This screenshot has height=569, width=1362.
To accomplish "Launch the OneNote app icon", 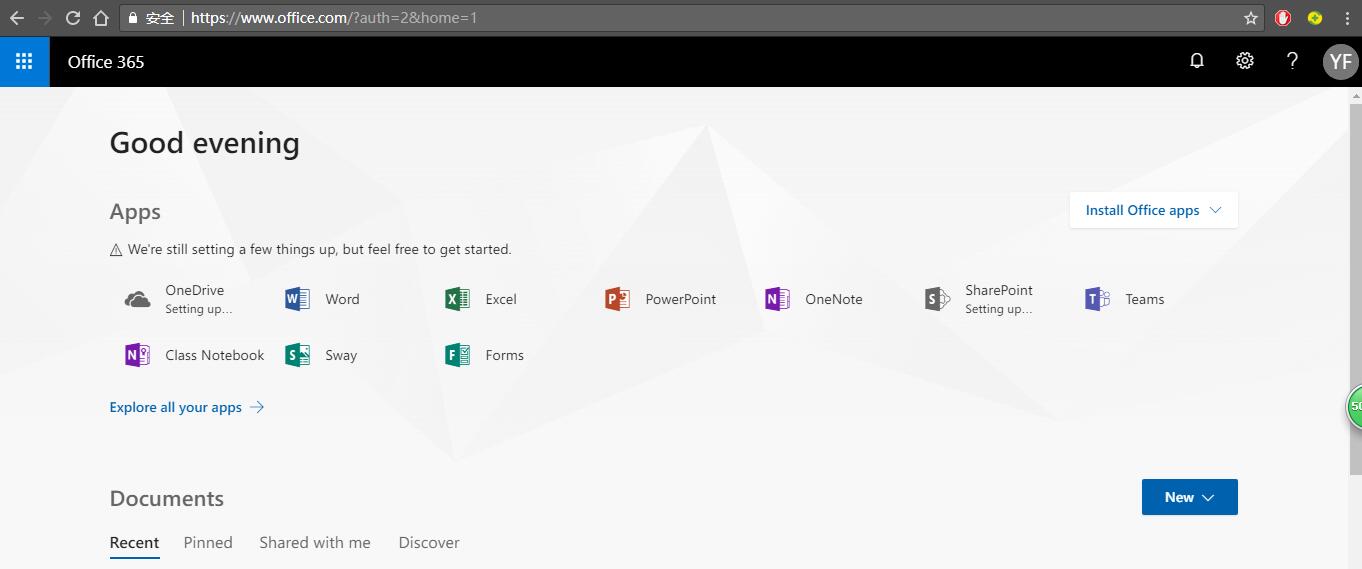I will 777,299.
